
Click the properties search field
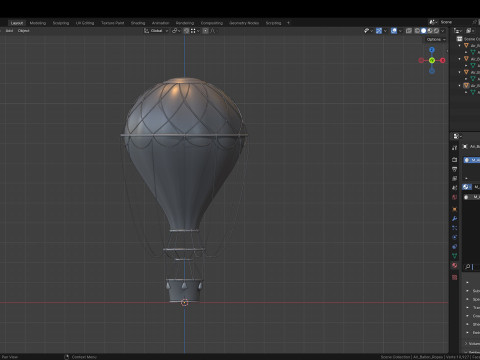[x=472, y=267]
